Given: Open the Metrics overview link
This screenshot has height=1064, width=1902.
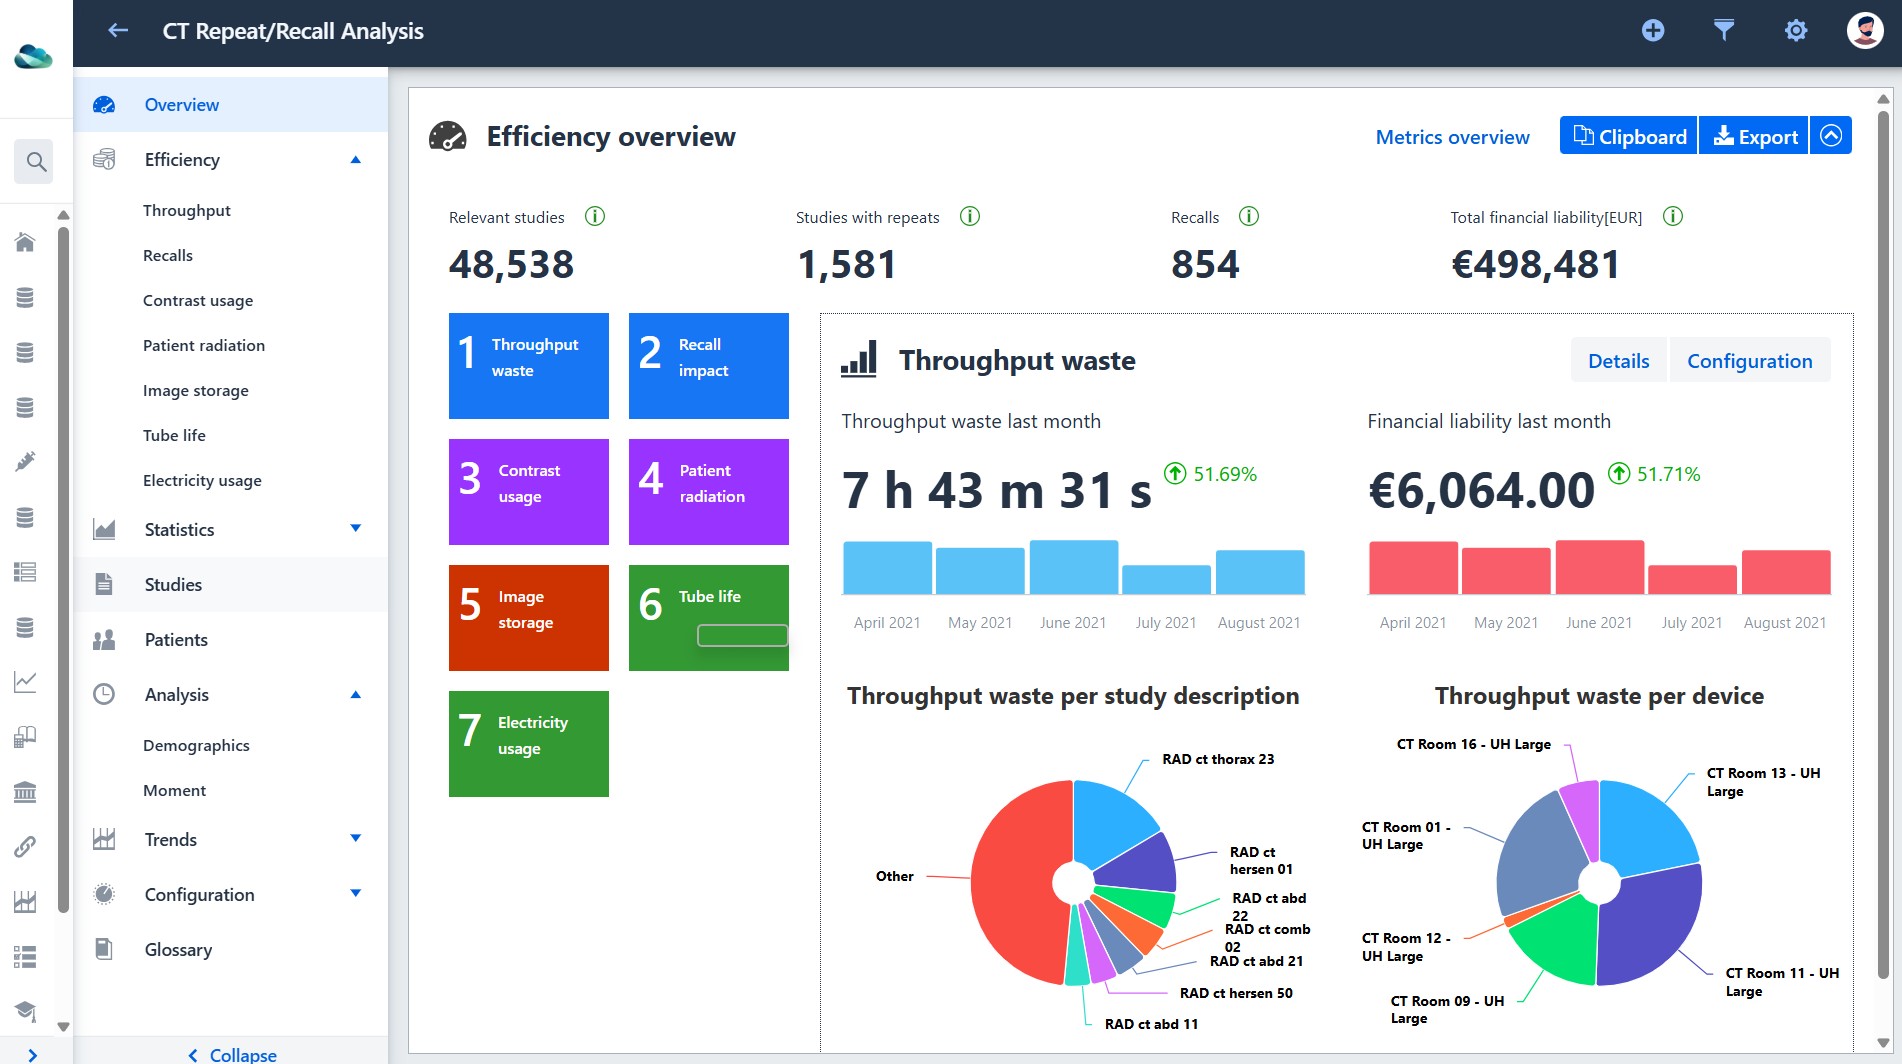Looking at the screenshot, I should click(1452, 137).
